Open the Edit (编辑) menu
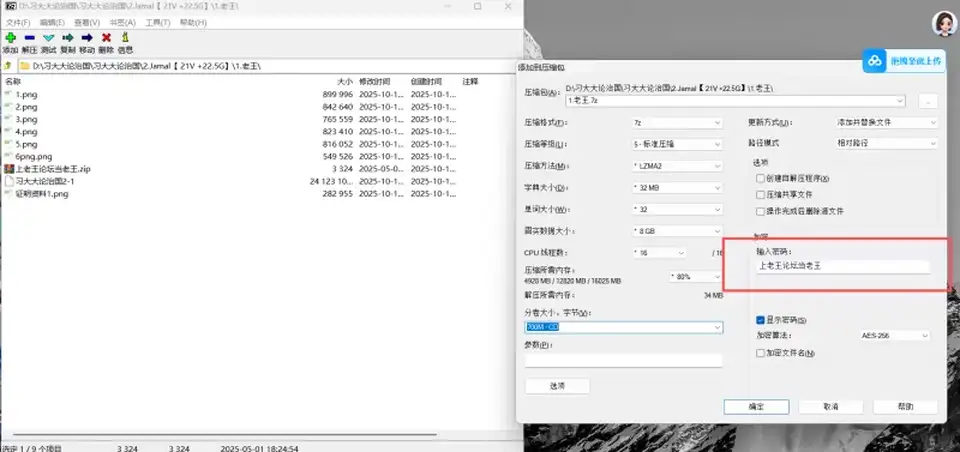Viewport: 960px width, 452px height. tap(52, 23)
